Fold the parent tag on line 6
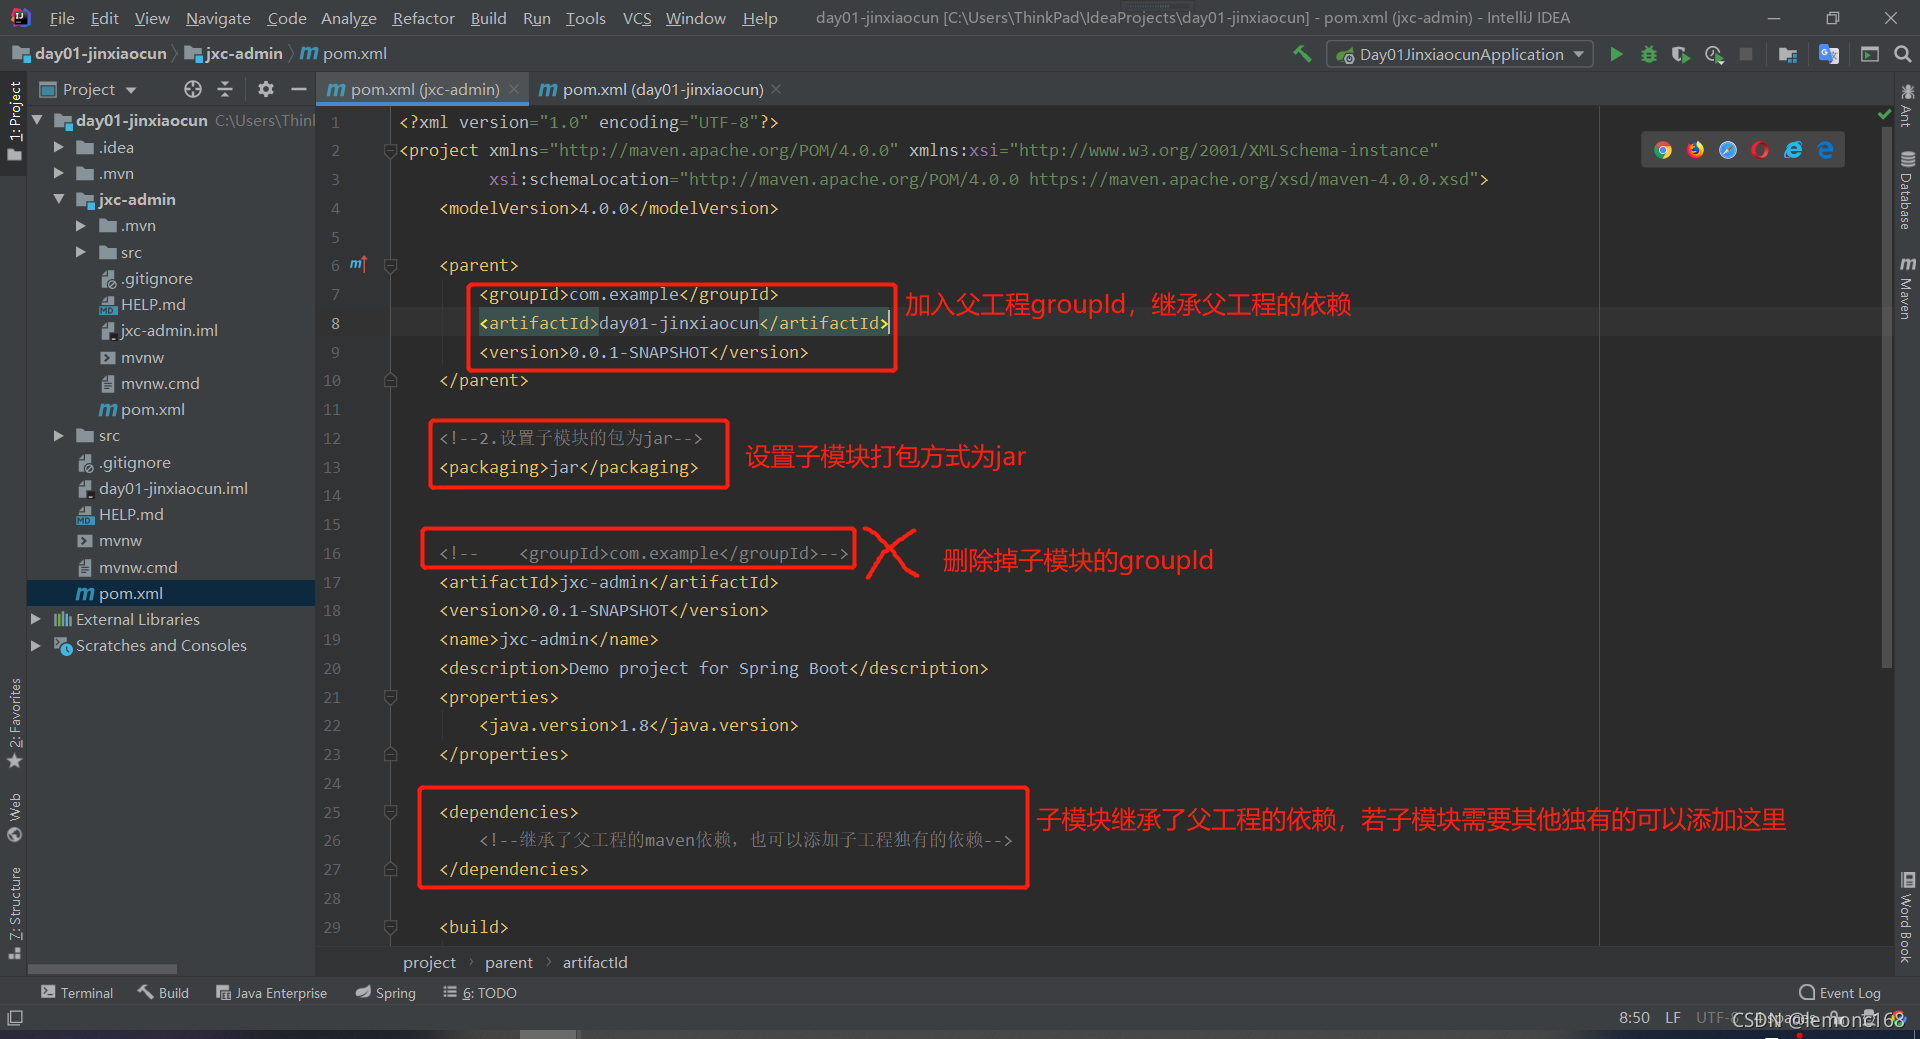The image size is (1920, 1039). tap(391, 265)
